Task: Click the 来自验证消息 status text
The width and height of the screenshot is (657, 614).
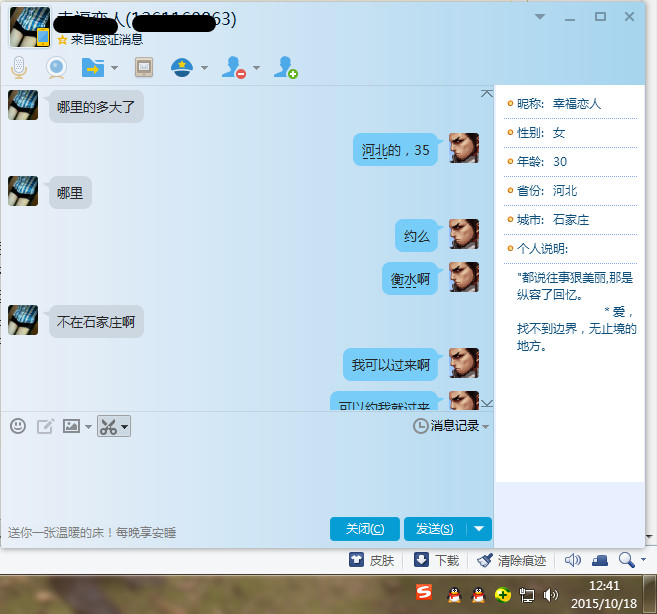Action: pos(107,39)
